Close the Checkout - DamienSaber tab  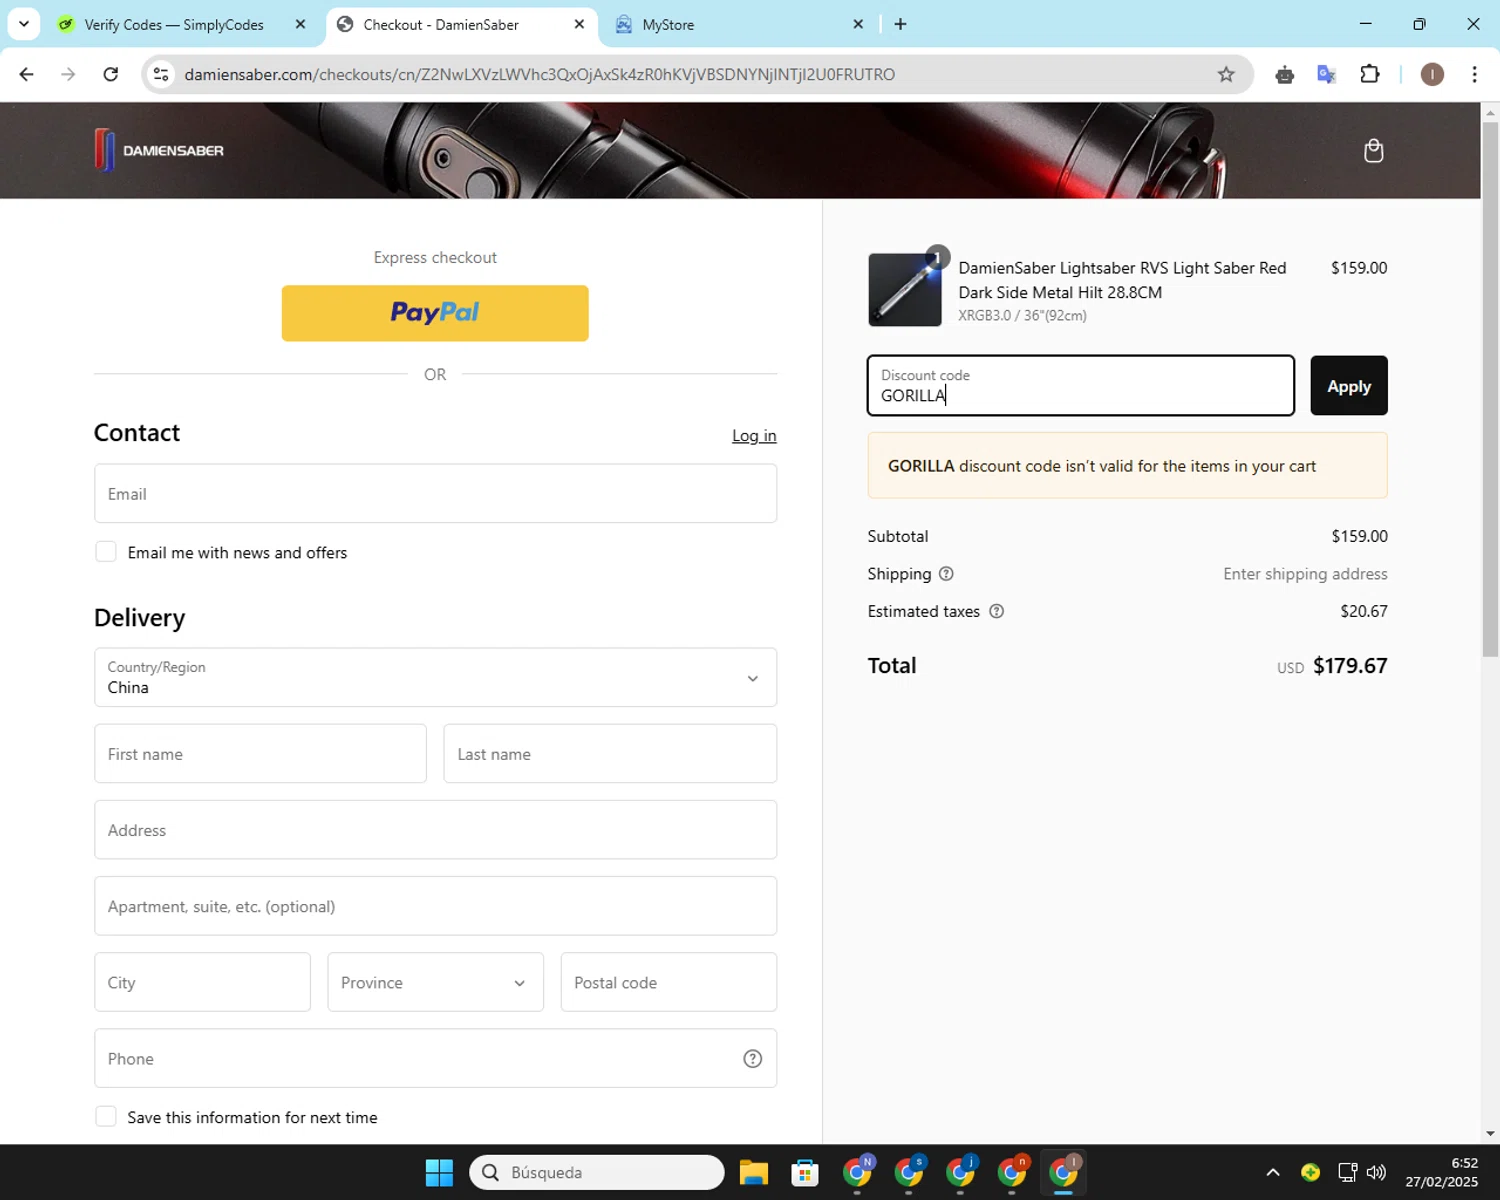click(579, 24)
